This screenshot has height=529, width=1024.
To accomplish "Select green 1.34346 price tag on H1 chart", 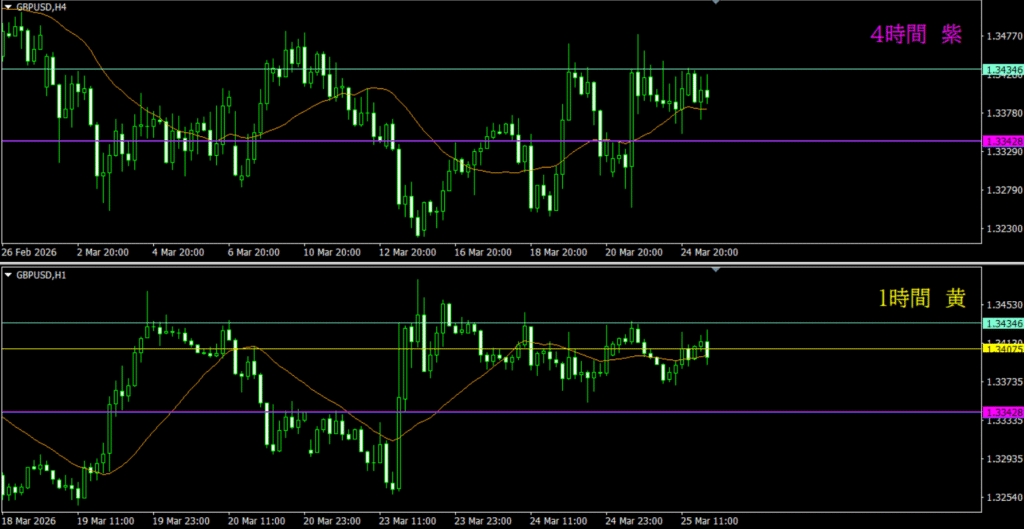I will (1003, 323).
